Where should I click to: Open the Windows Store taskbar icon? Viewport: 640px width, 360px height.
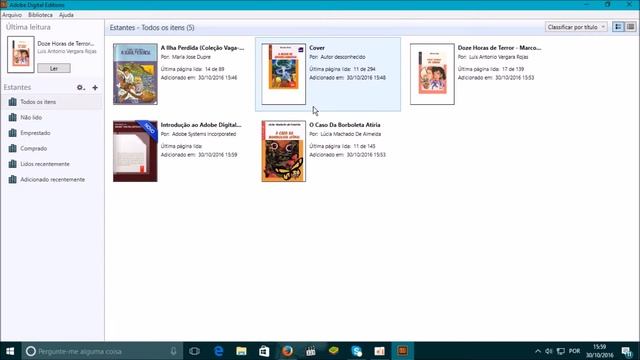click(264, 351)
